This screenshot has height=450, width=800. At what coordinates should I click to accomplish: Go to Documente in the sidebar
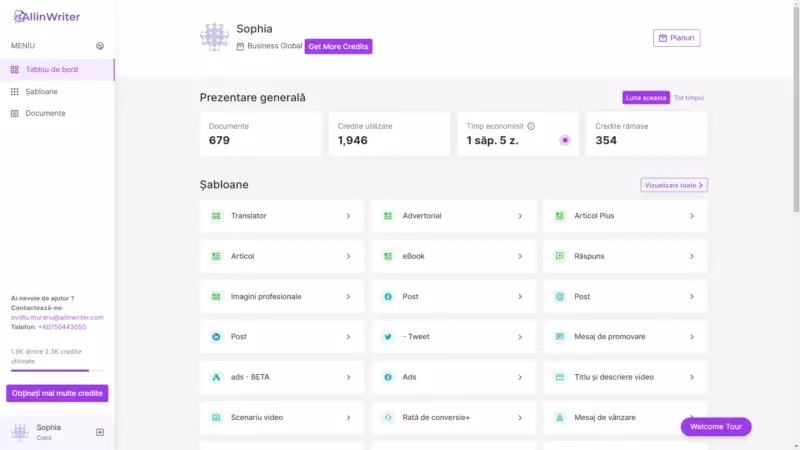(45, 113)
